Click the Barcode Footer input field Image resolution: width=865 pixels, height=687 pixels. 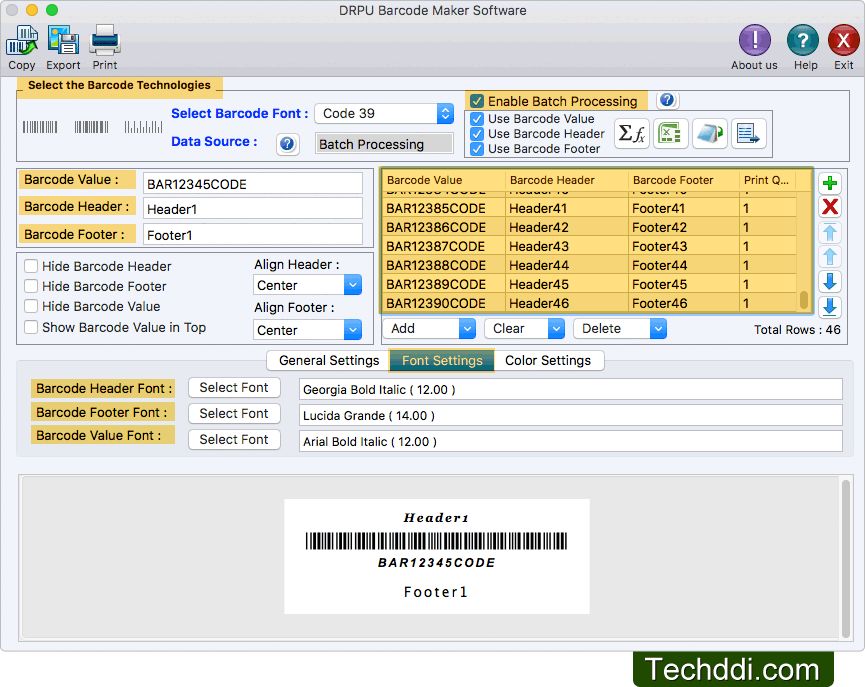tap(253, 235)
